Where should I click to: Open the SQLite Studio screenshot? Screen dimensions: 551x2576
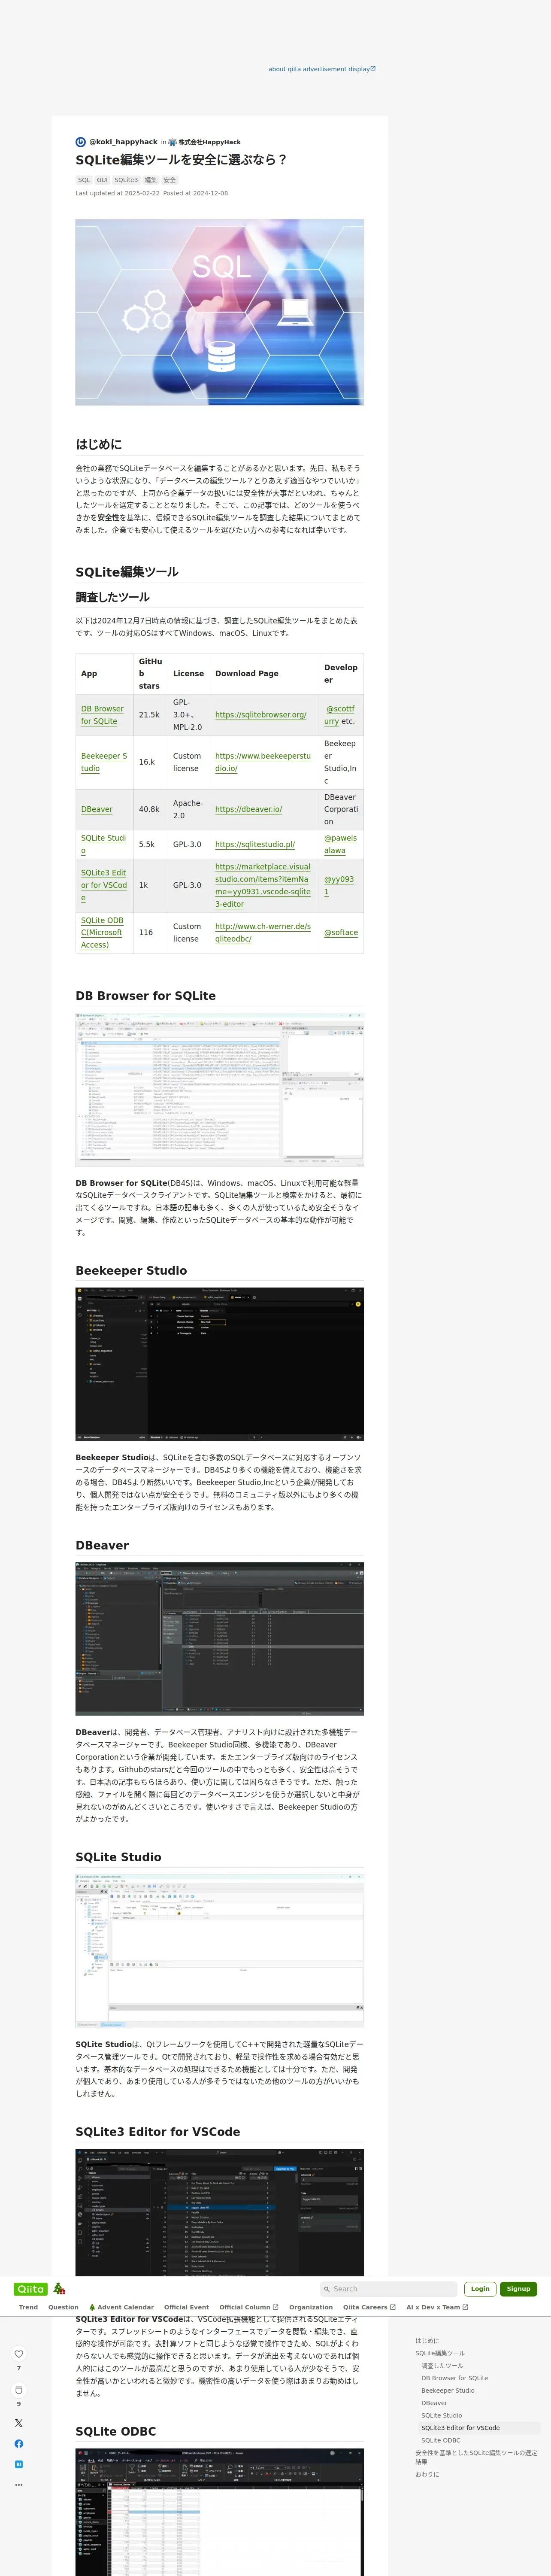click(x=220, y=1950)
